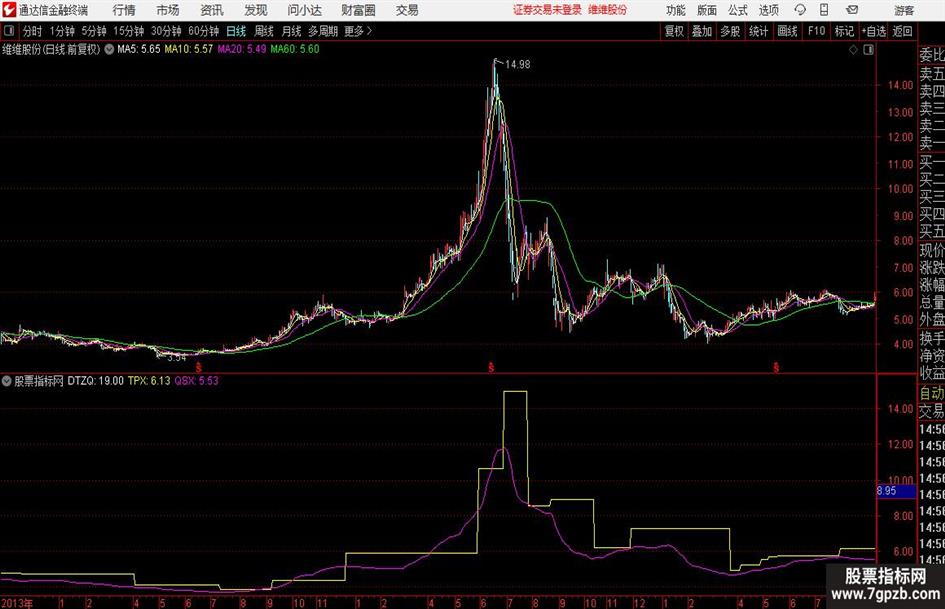Image resolution: width=945 pixels, height=609 pixels.
Task: Click the 3.54 lowest price label
Action: coord(177,358)
